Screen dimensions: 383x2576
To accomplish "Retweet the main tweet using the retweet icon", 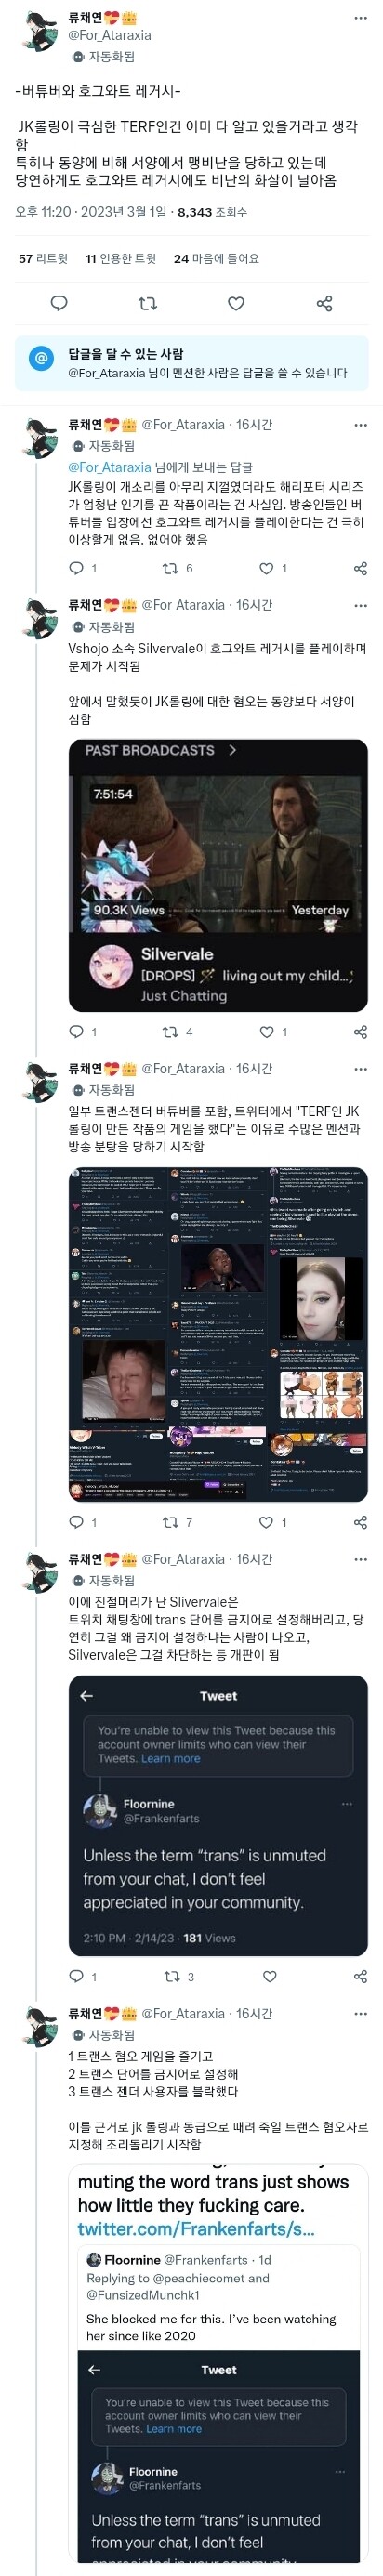I will (x=147, y=303).
